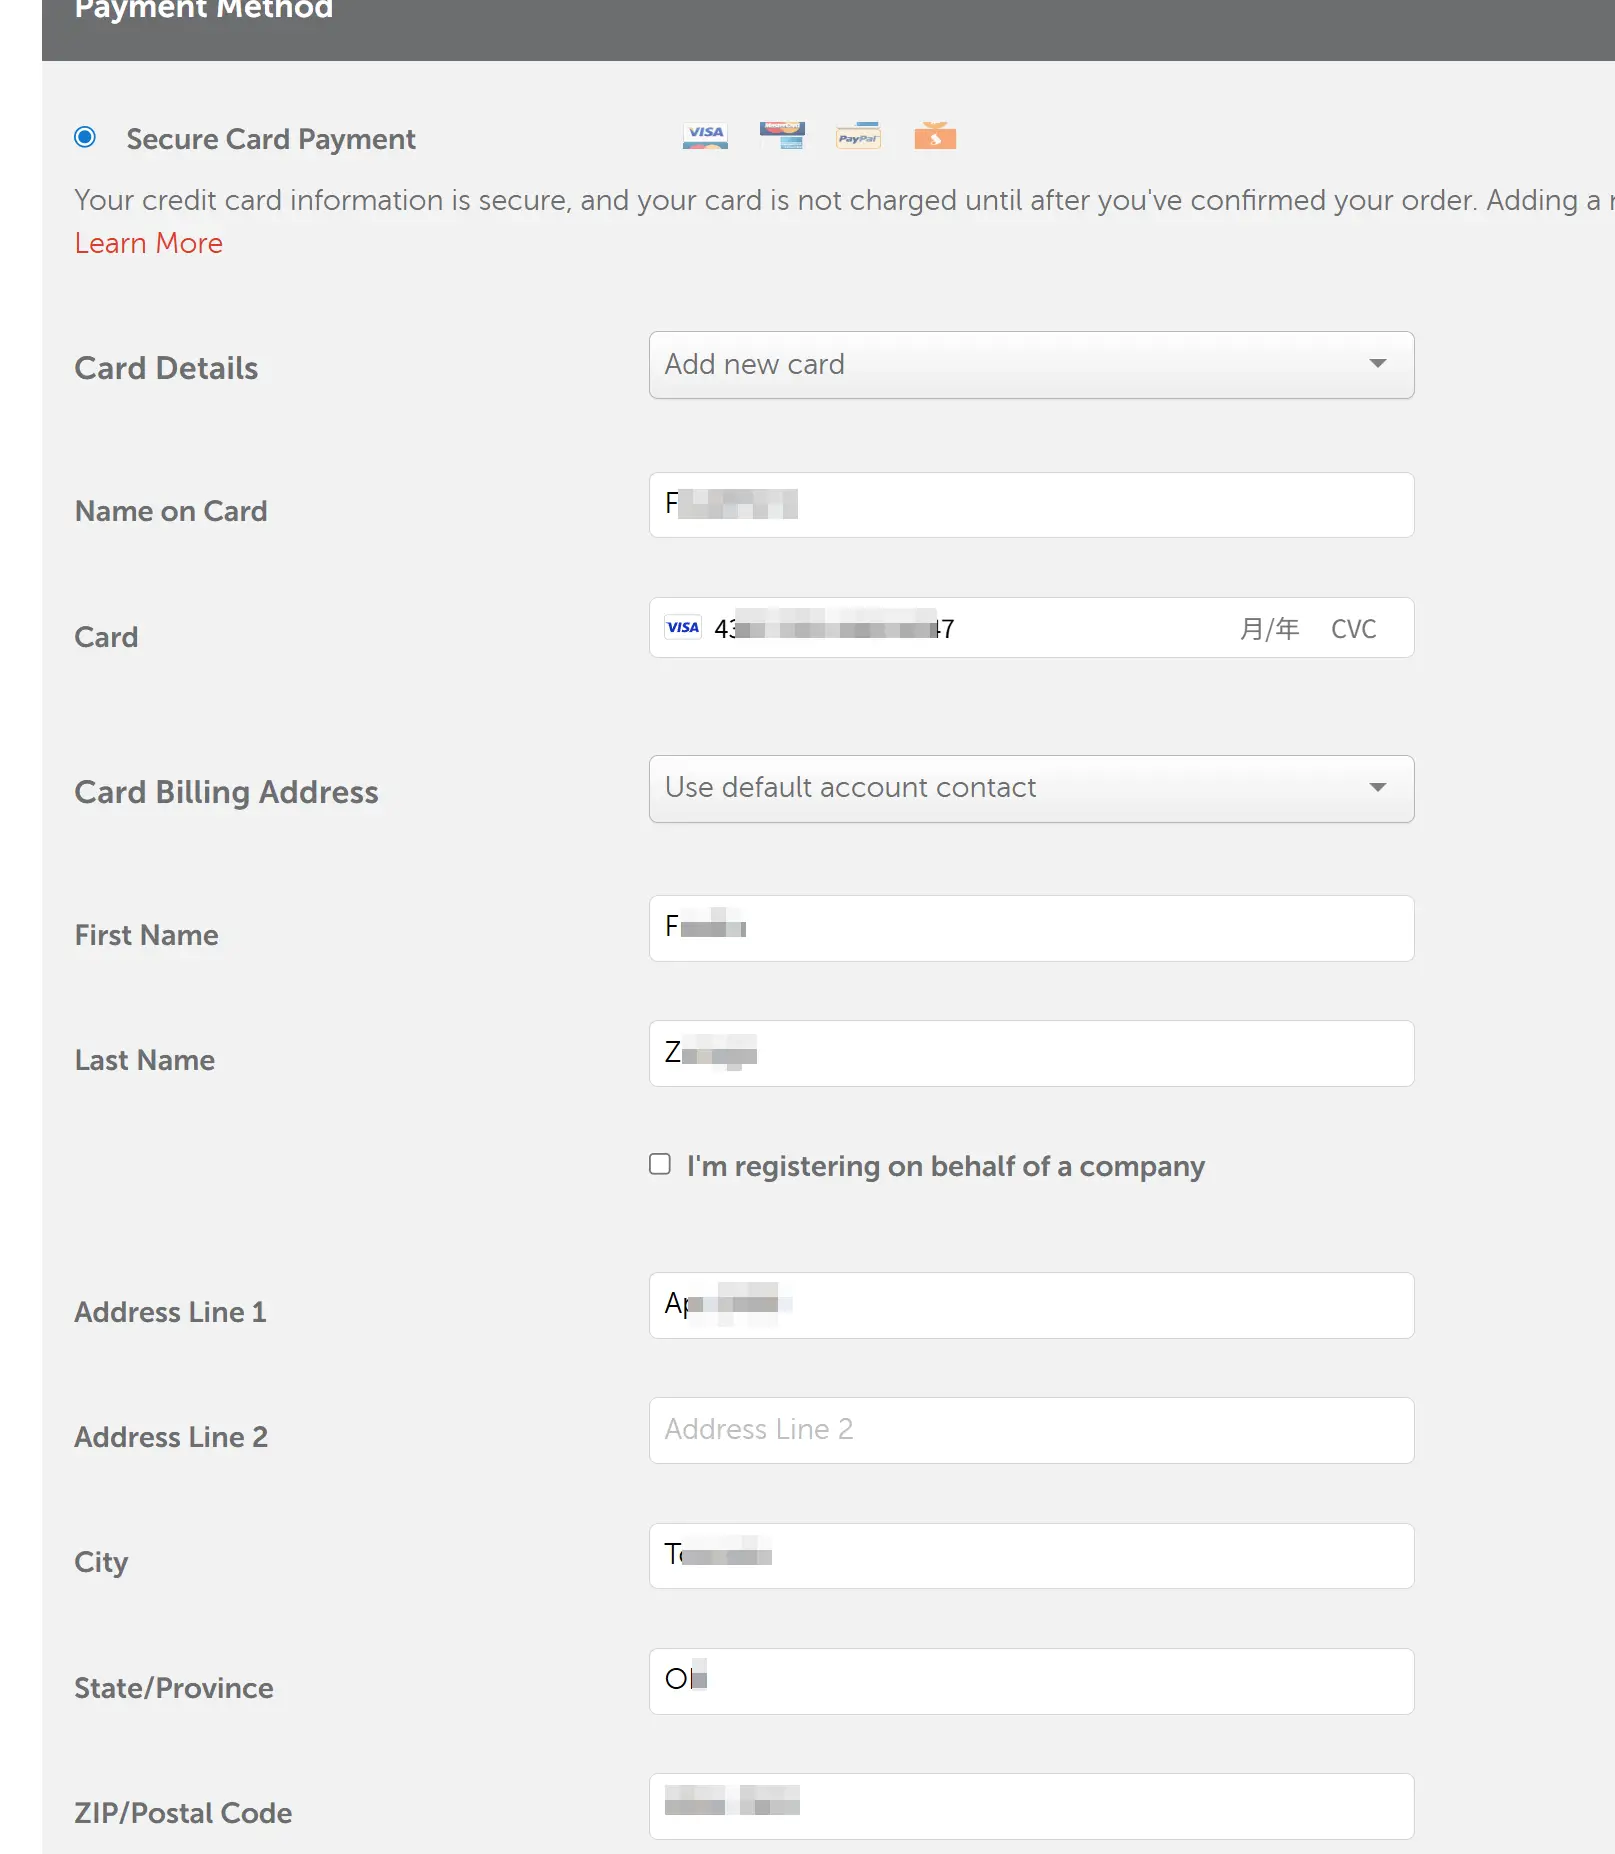Click the orange gift payment icon
The height and width of the screenshot is (1854, 1615).
(935, 135)
